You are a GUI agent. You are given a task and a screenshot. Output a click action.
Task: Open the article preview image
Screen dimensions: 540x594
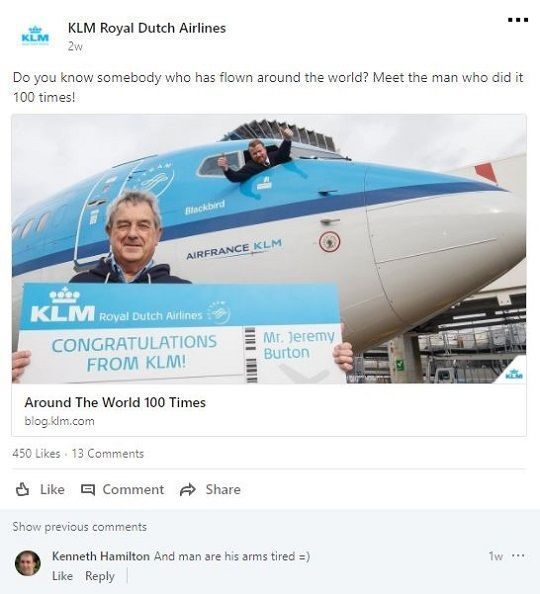pyautogui.click(x=269, y=249)
